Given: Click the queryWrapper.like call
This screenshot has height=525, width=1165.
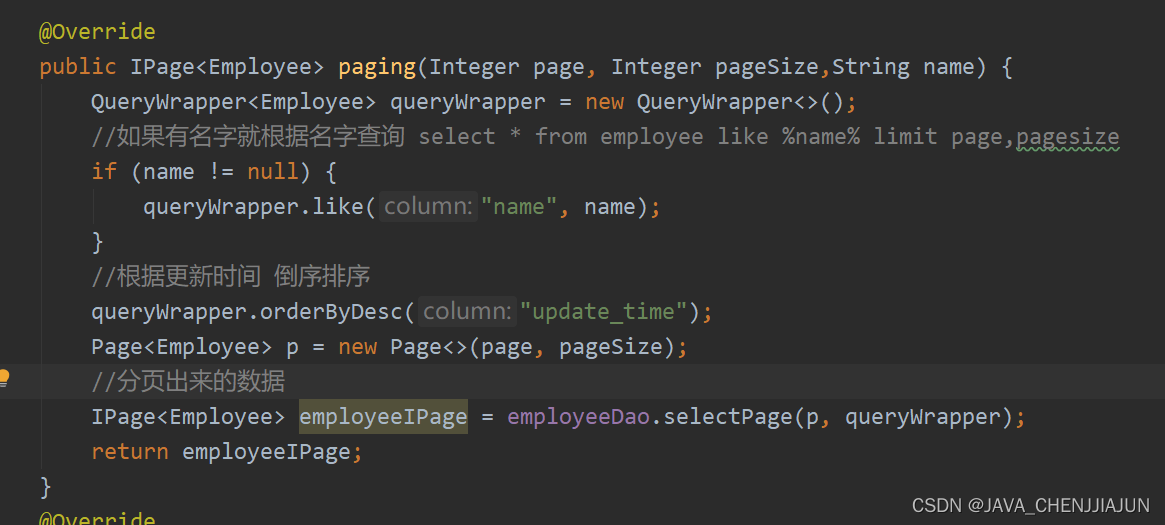Looking at the screenshot, I should tap(253, 207).
